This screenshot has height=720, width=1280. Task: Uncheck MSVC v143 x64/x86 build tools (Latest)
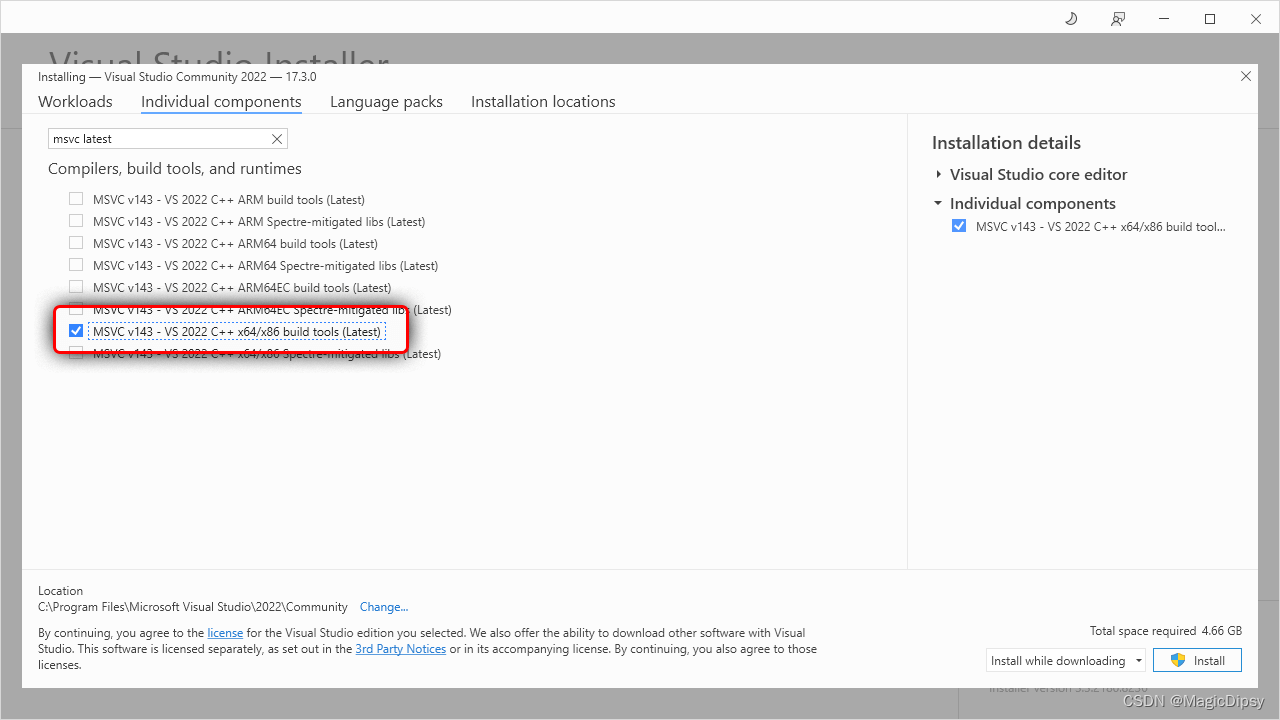75,330
